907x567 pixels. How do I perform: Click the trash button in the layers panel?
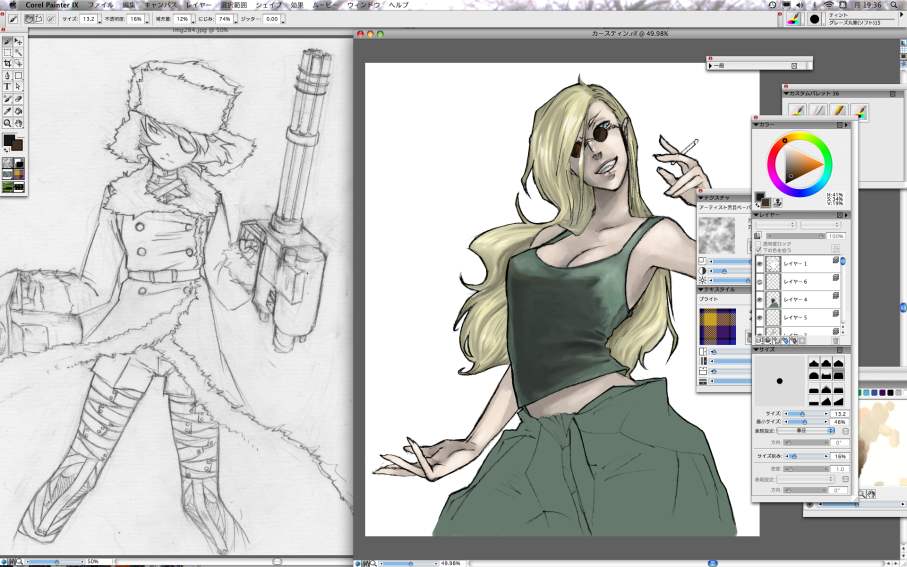tap(837, 340)
